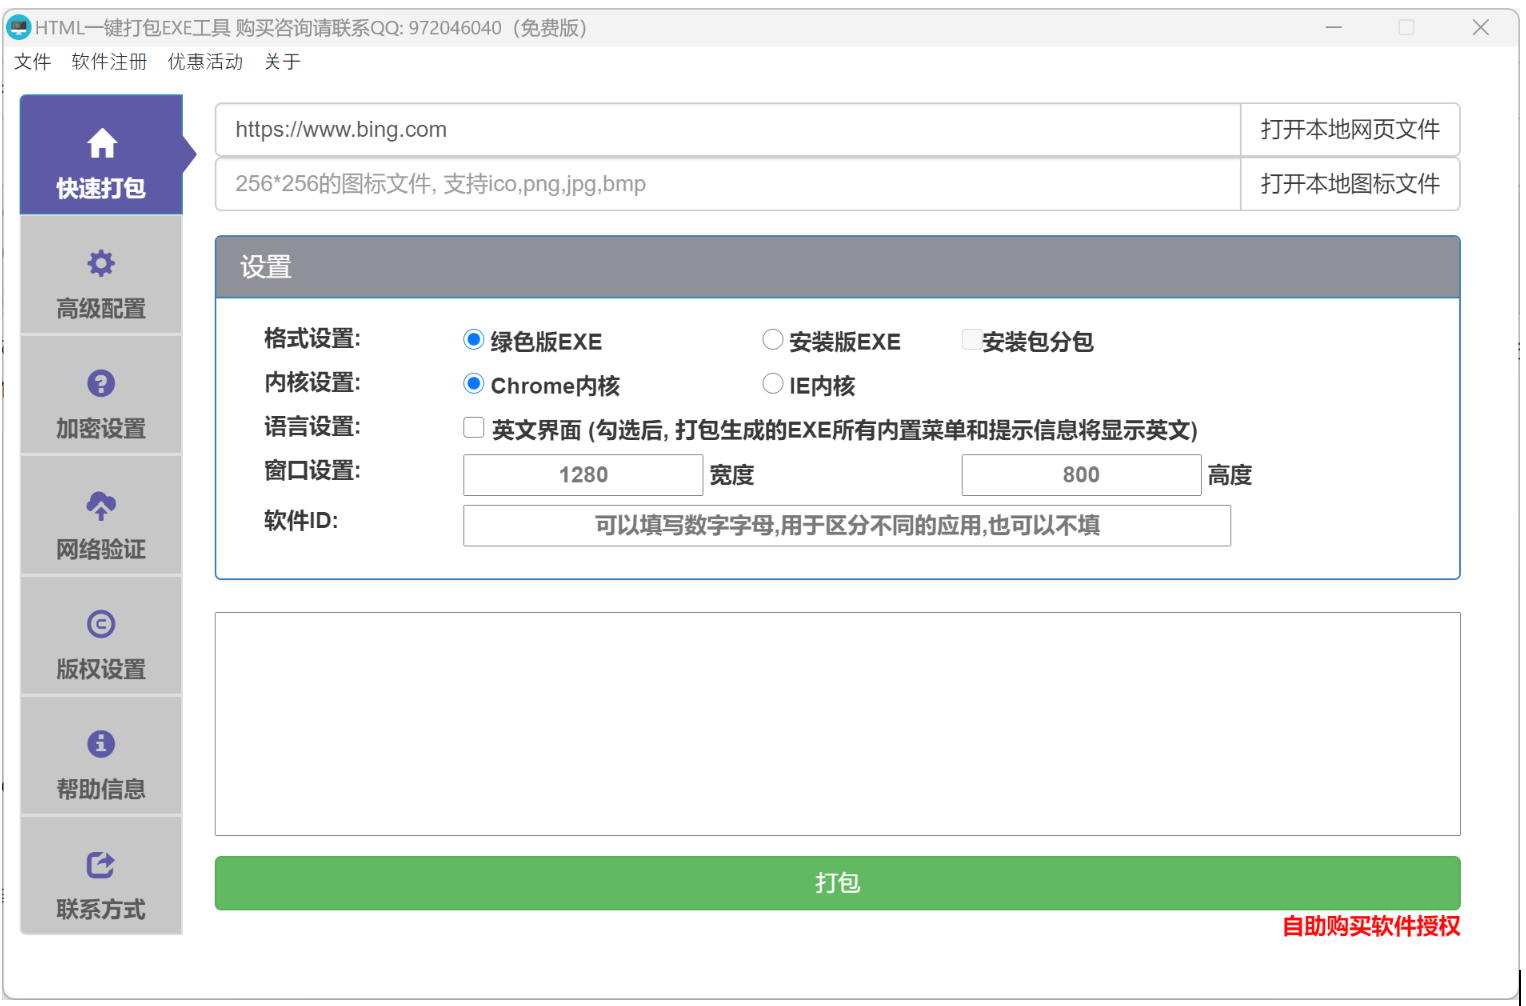Screen dimensions: 1526x1006
Task: Open the 自助购买软件授权 link
Action: 1369,928
